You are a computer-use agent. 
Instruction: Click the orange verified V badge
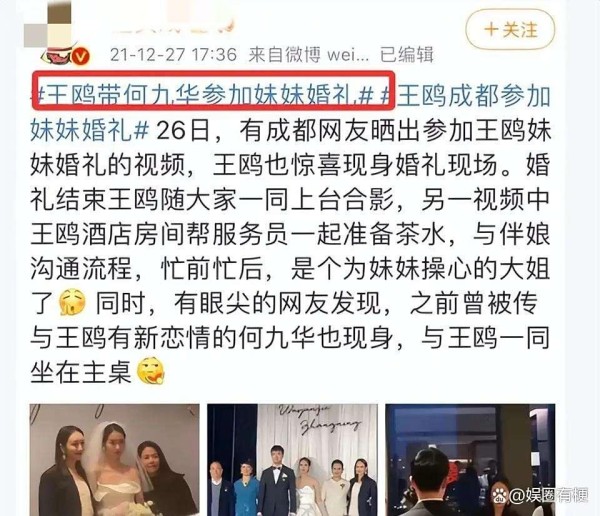[x=81, y=57]
